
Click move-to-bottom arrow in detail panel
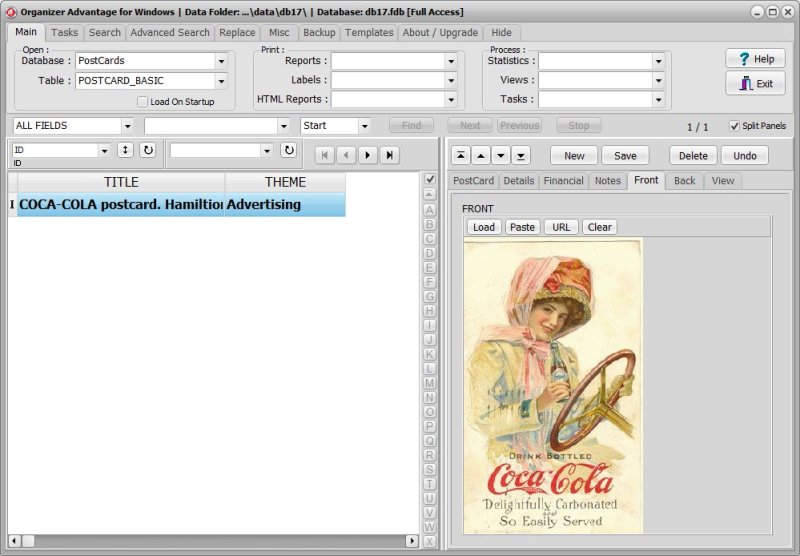(521, 156)
